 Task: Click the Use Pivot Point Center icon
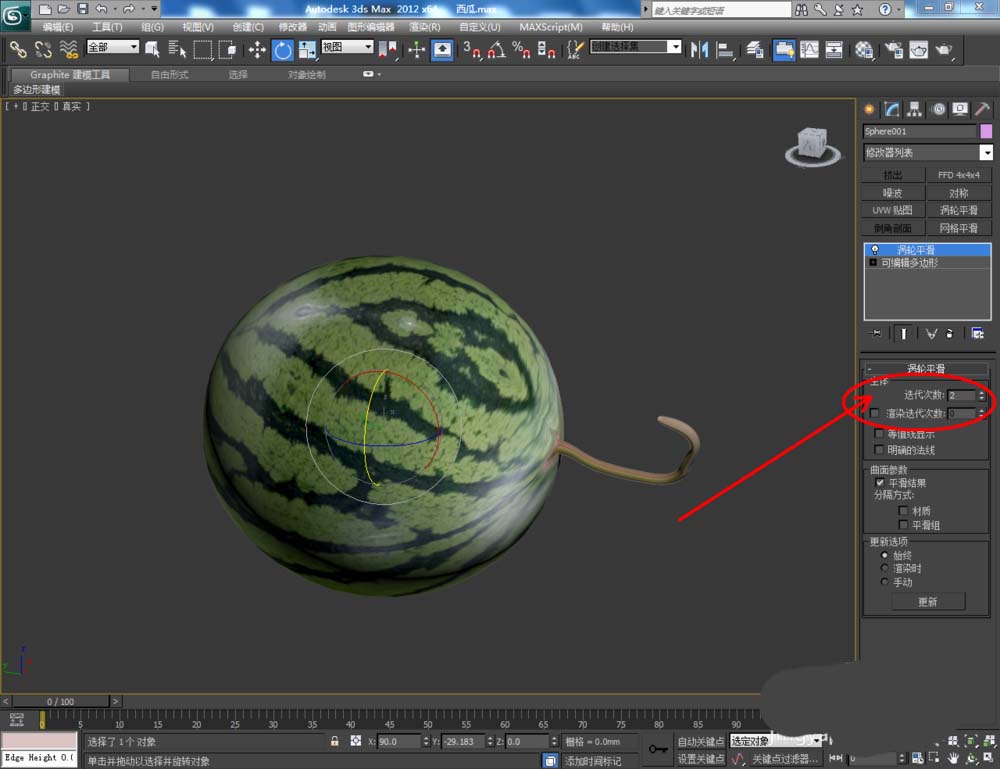click(388, 49)
